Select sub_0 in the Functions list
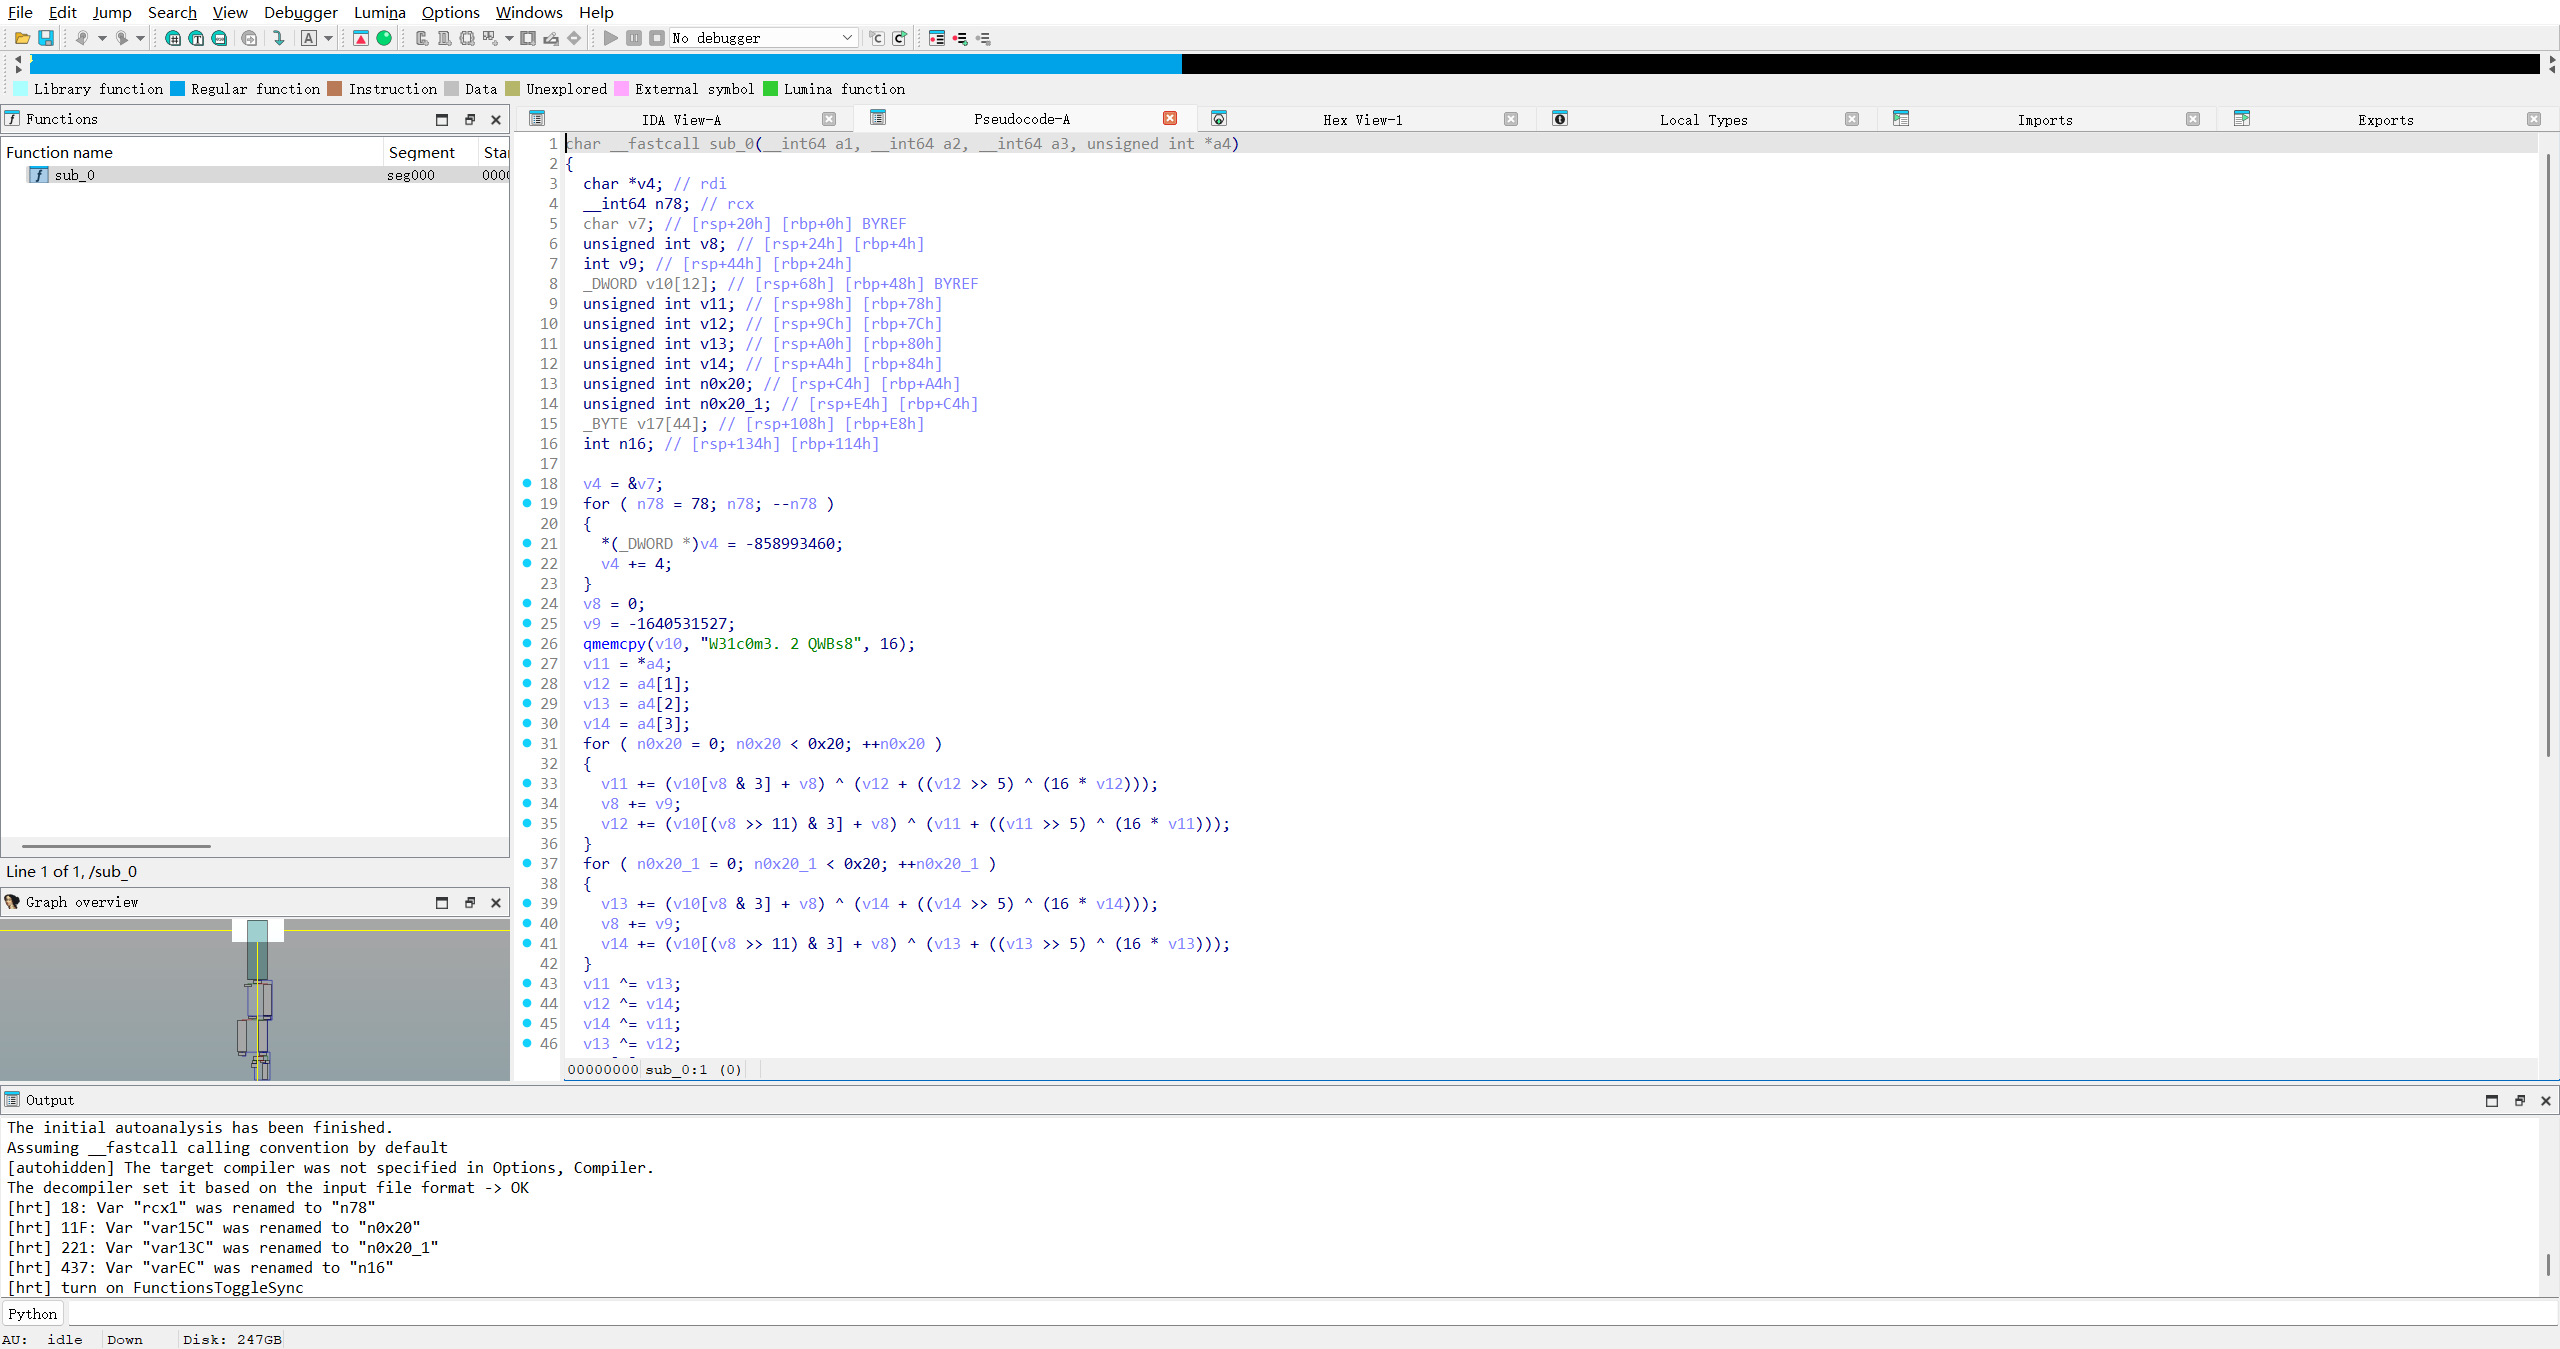Screen dimensions: 2560x1349 coord(74,175)
